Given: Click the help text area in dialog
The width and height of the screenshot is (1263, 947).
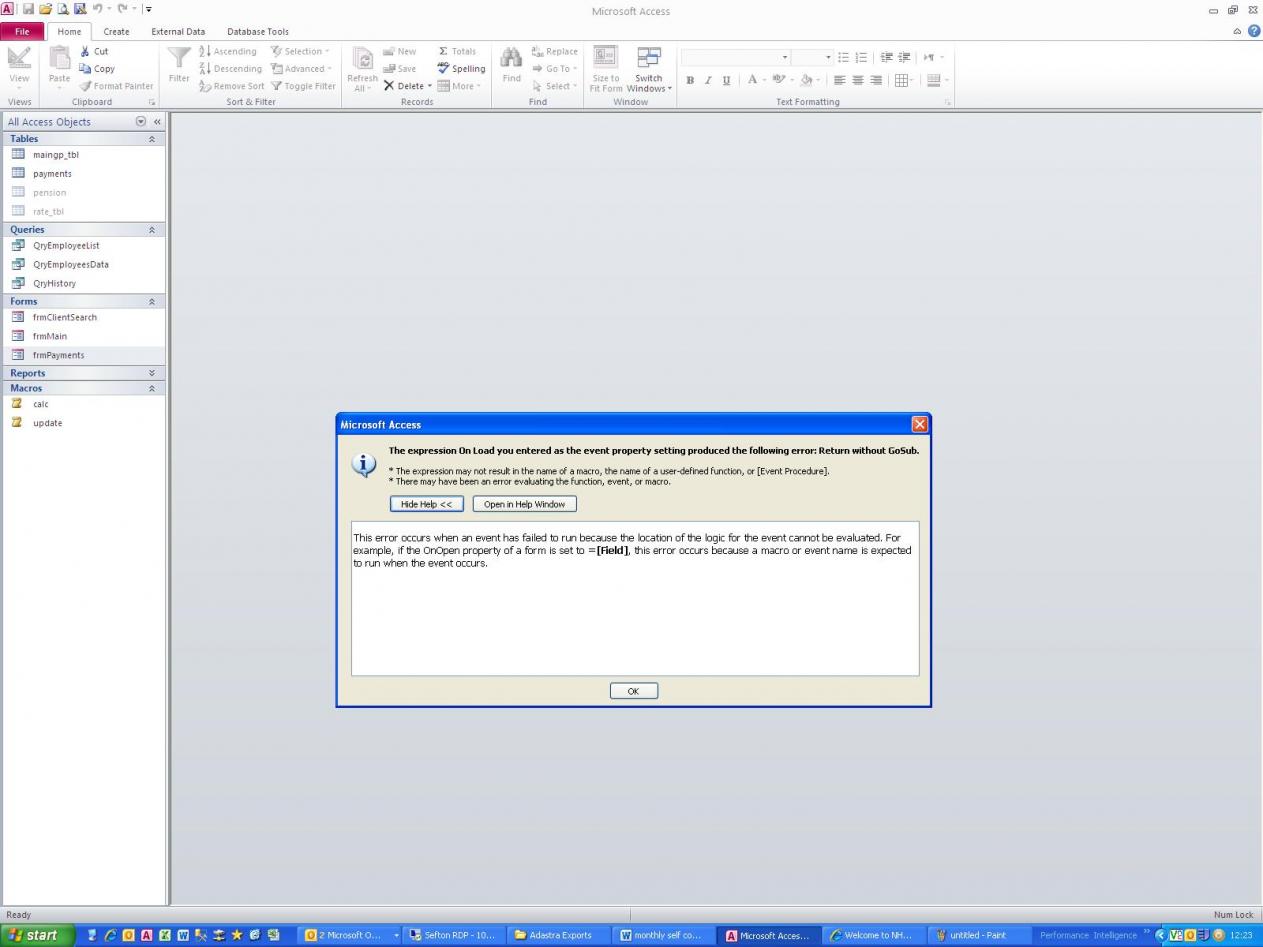Looking at the screenshot, I should [635, 598].
